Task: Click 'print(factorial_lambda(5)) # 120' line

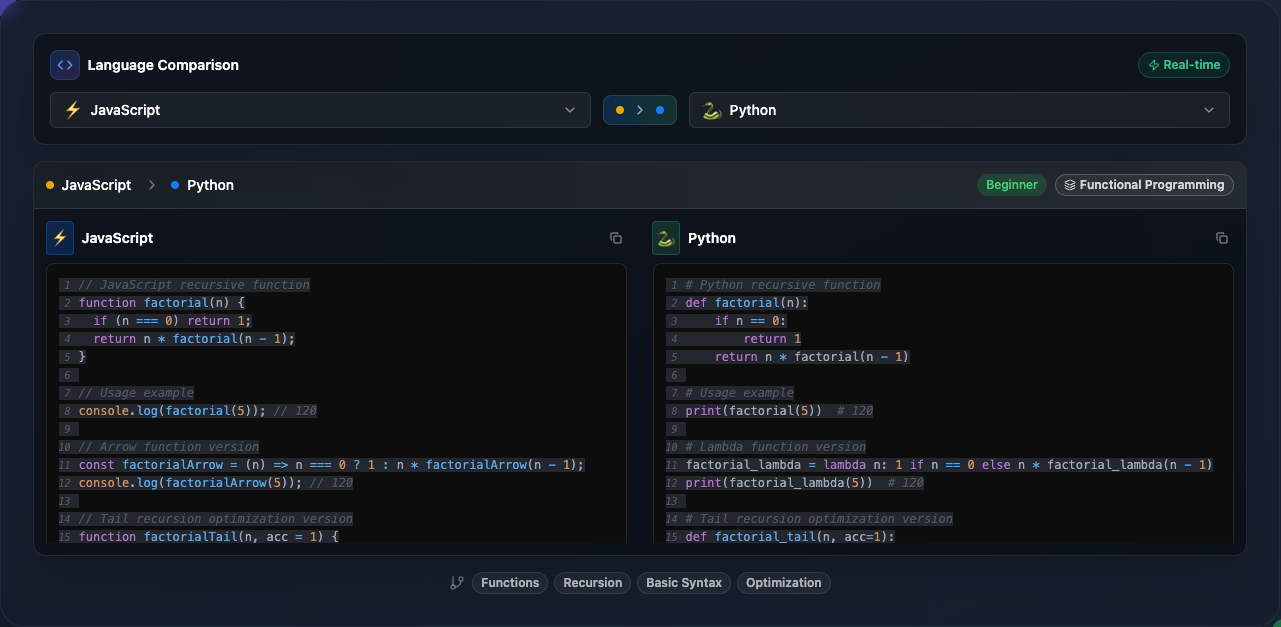Action: coord(804,483)
